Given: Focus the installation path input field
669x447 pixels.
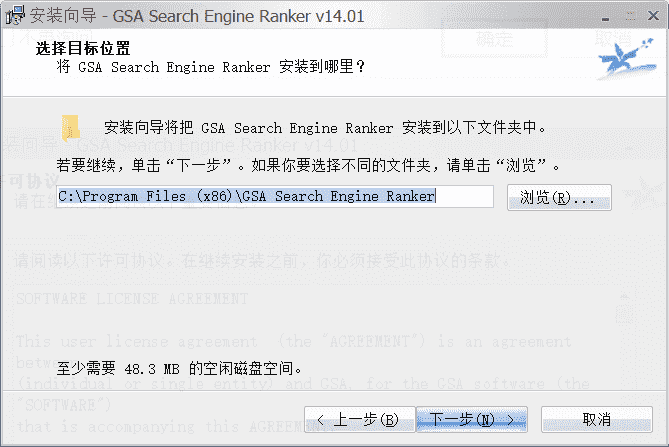Looking at the screenshot, I should click(x=275, y=197).
